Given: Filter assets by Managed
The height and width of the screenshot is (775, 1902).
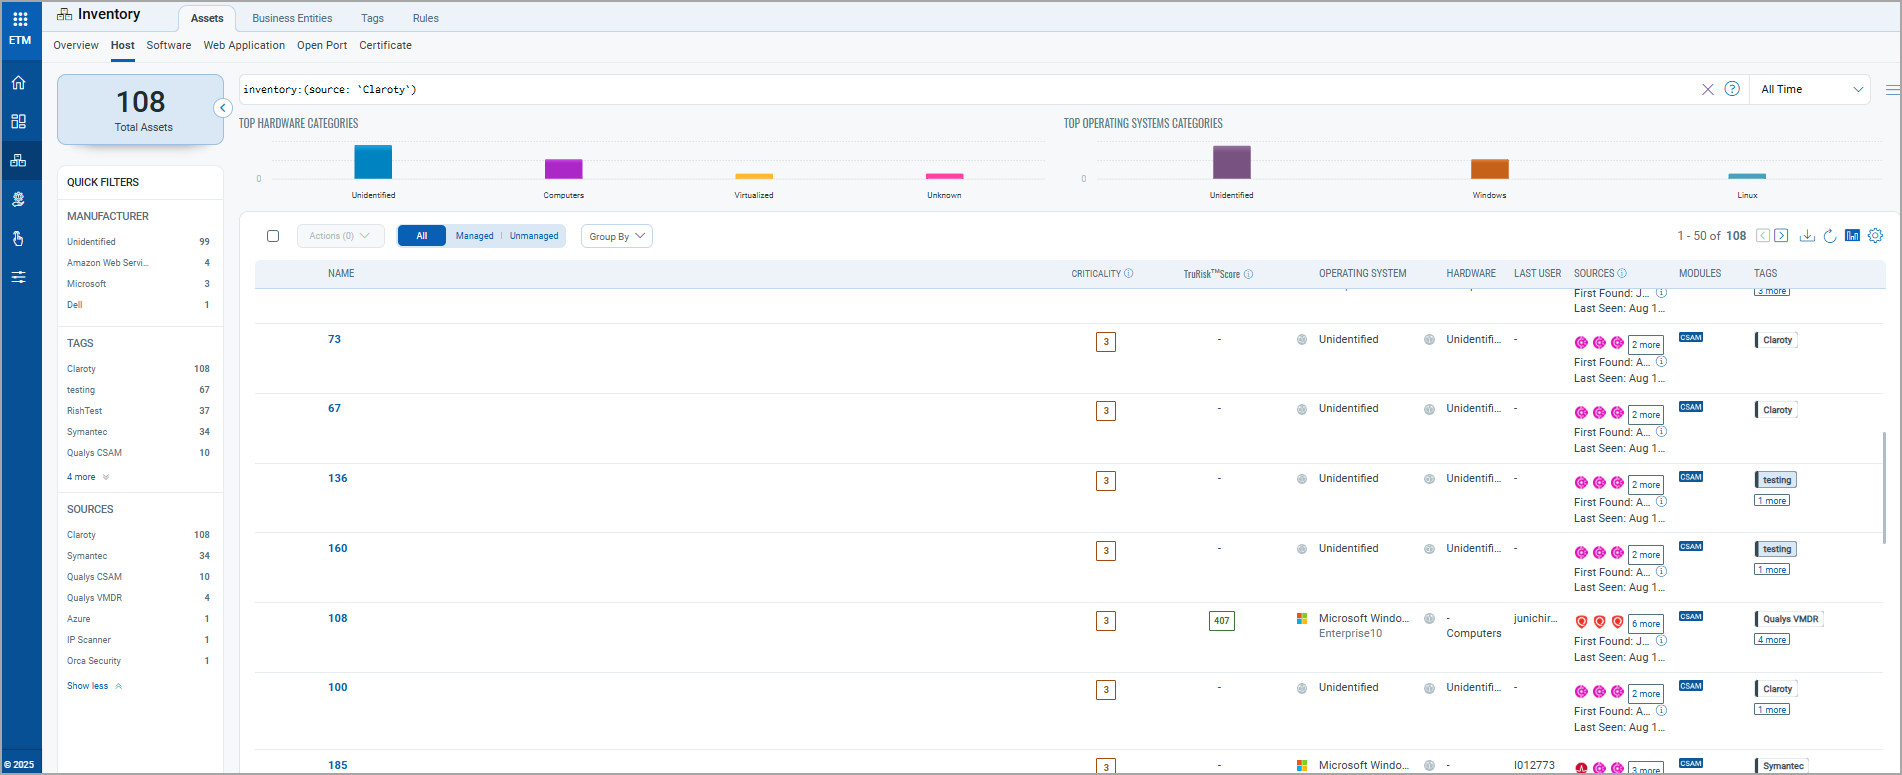Looking at the screenshot, I should pos(474,236).
